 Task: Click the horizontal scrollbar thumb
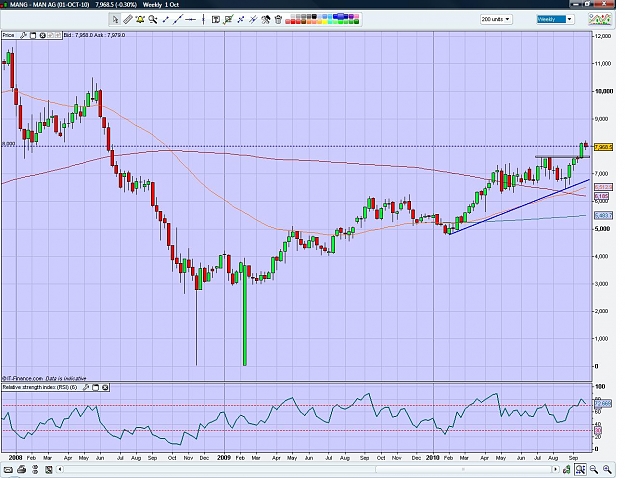[x=462, y=469]
